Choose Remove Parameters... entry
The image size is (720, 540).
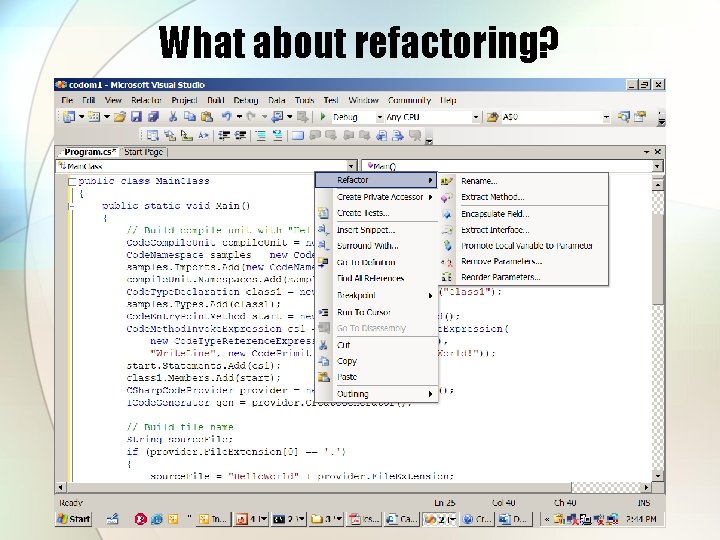pyautogui.click(x=501, y=261)
